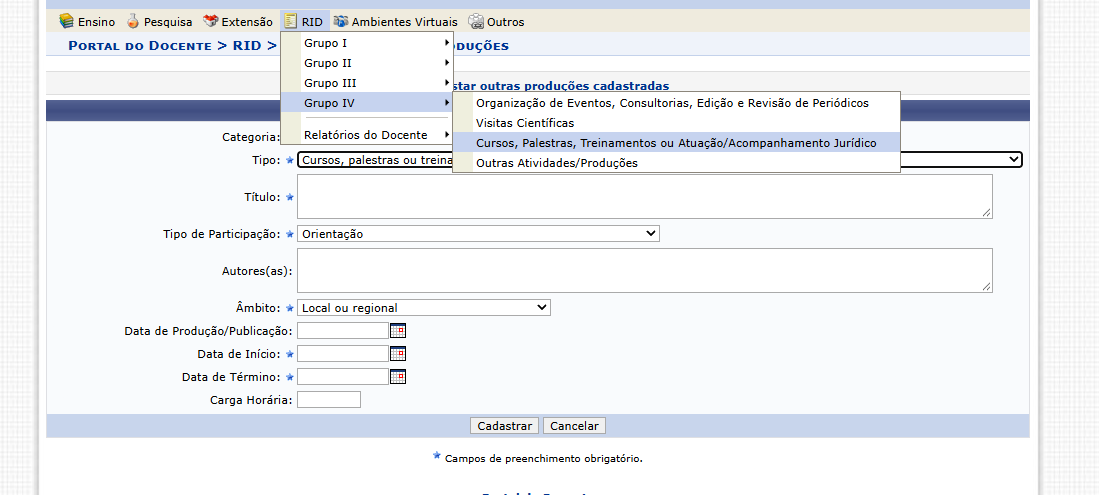Click the Carga Horária field
This screenshot has width=1099, height=495.
[x=329, y=400]
